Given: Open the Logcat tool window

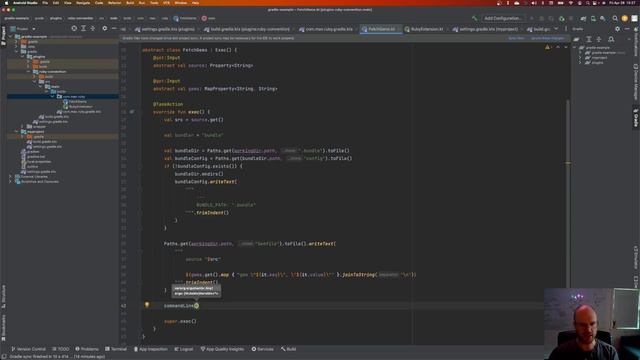Looking at the screenshot, I should point(184,349).
